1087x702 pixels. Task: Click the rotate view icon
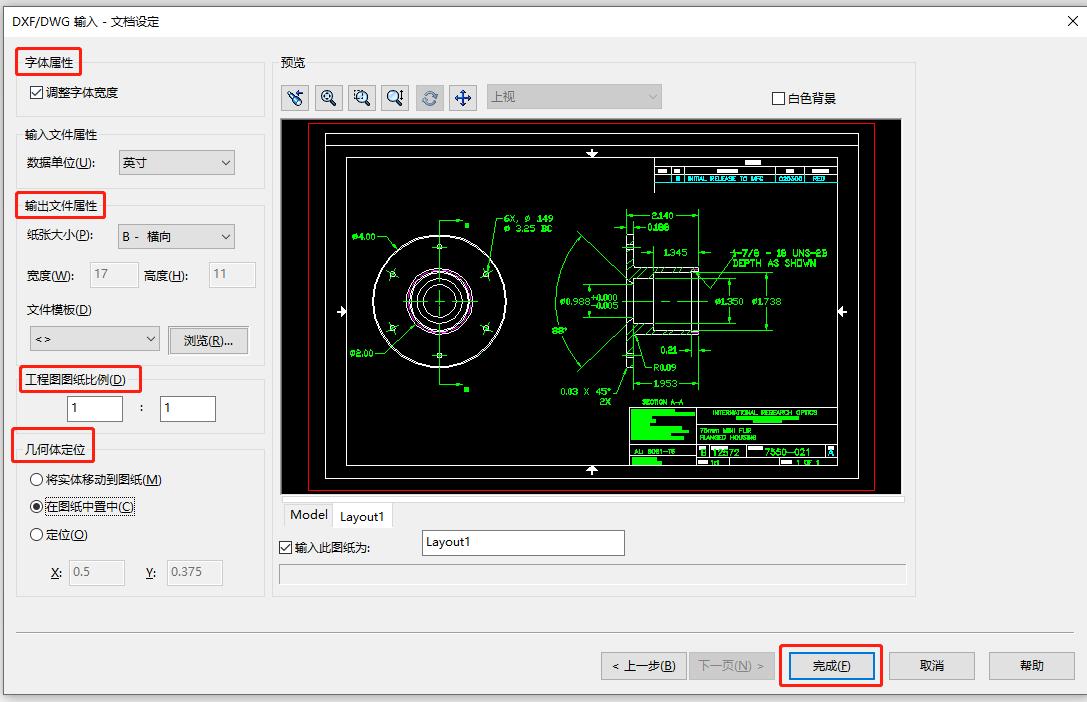click(x=429, y=97)
